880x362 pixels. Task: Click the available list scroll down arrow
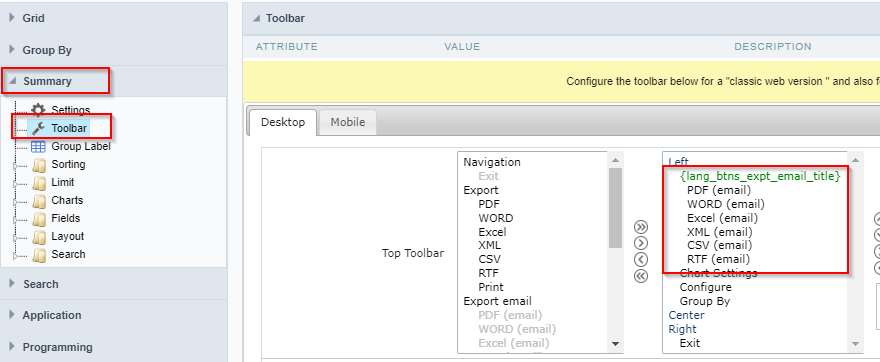pyautogui.click(x=615, y=343)
